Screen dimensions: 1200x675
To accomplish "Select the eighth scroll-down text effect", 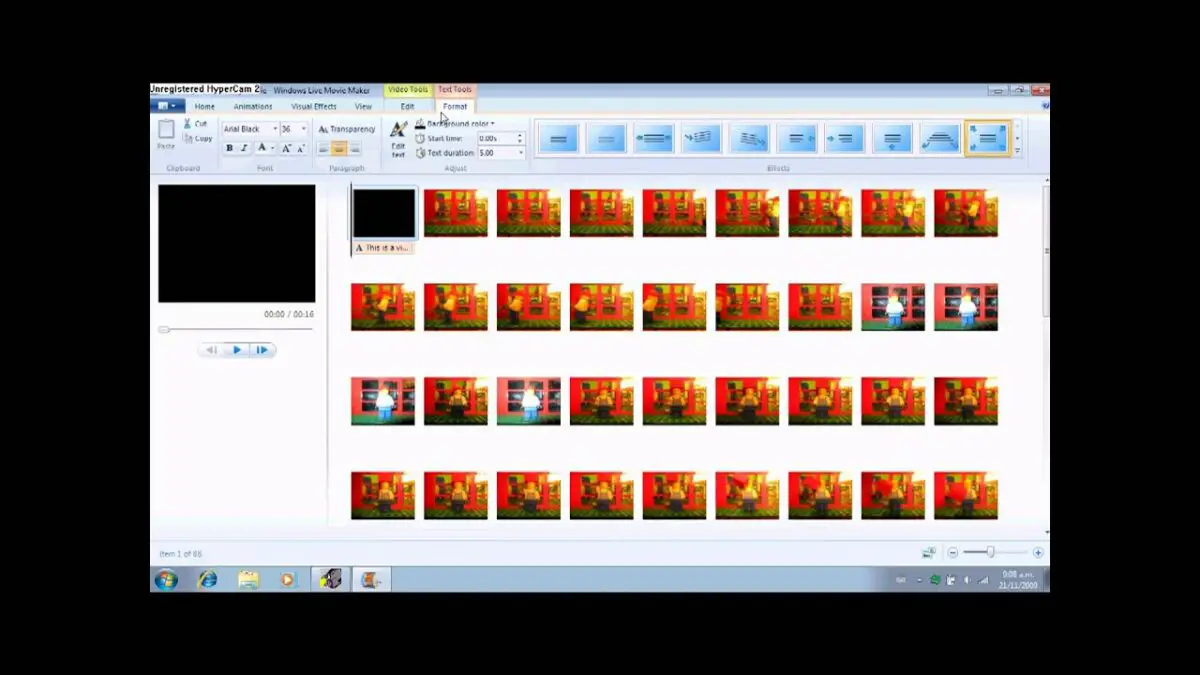I will point(892,138).
